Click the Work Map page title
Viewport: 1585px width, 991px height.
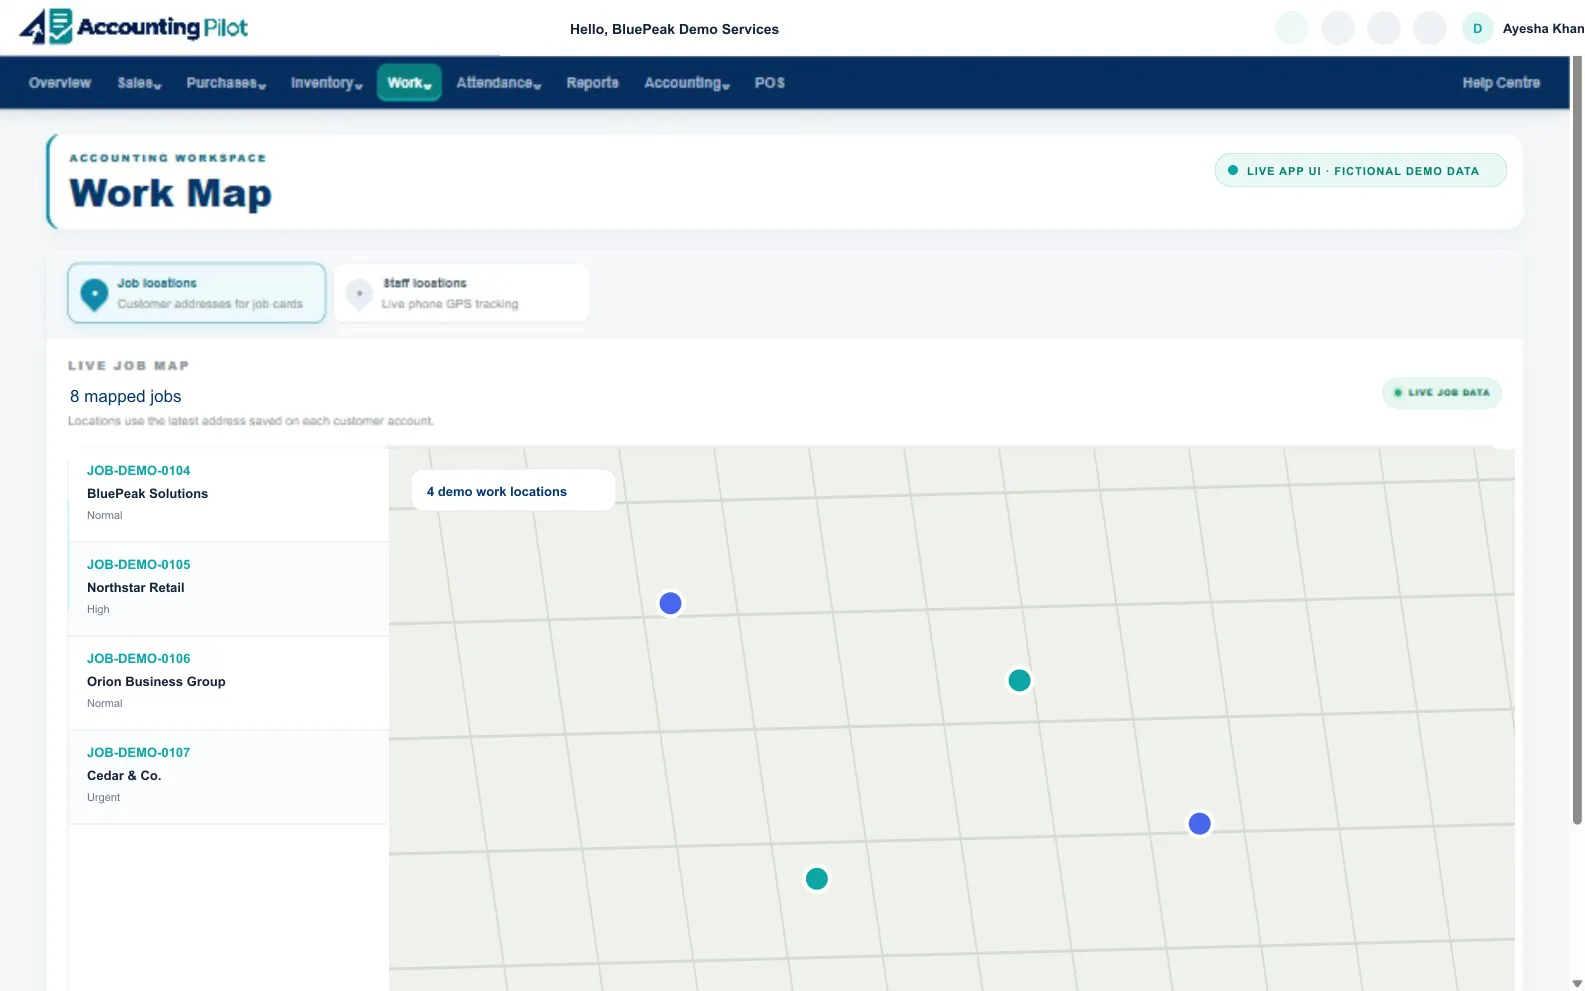coord(170,192)
